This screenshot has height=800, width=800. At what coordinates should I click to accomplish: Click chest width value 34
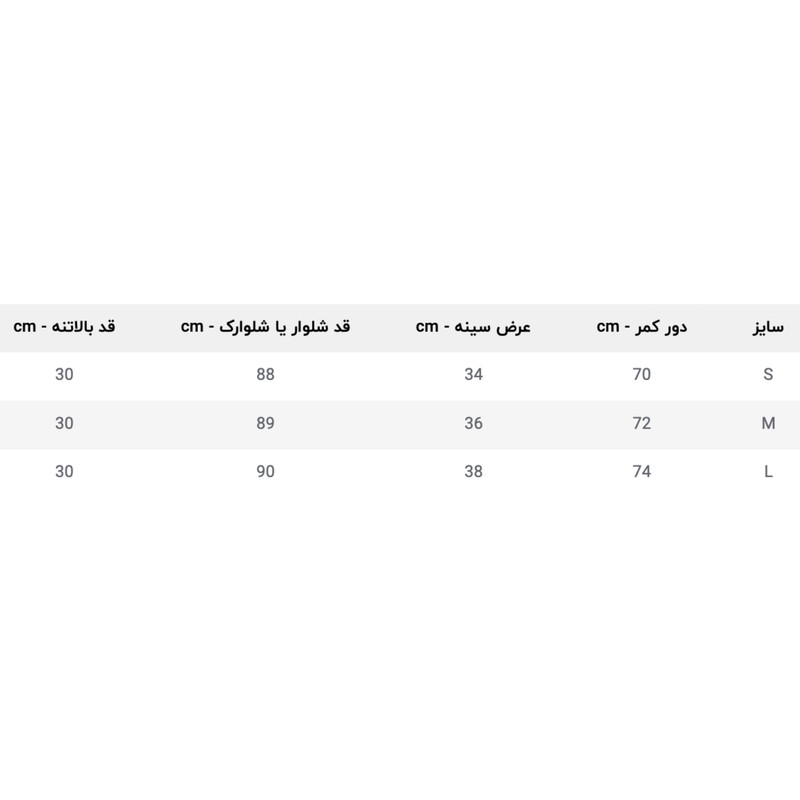coord(473,374)
